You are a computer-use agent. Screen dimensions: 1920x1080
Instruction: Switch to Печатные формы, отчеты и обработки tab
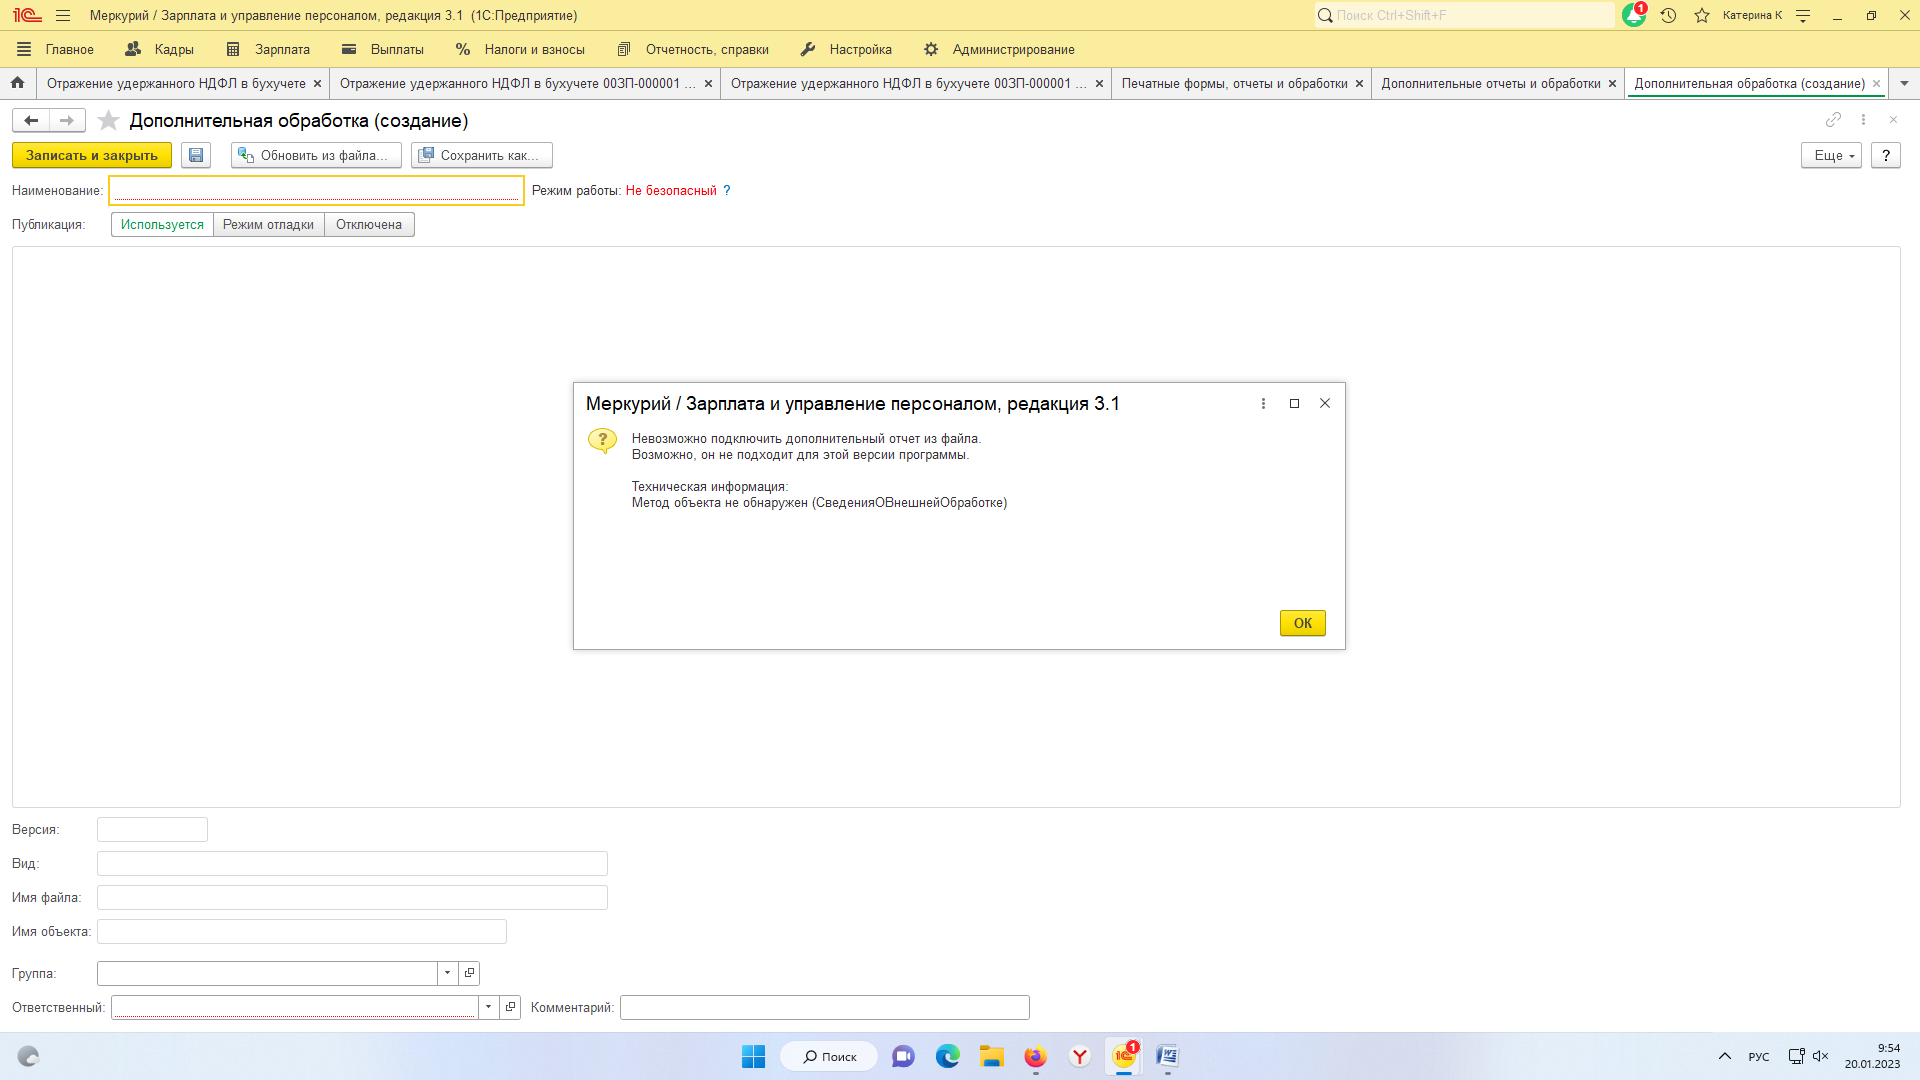click(x=1234, y=83)
